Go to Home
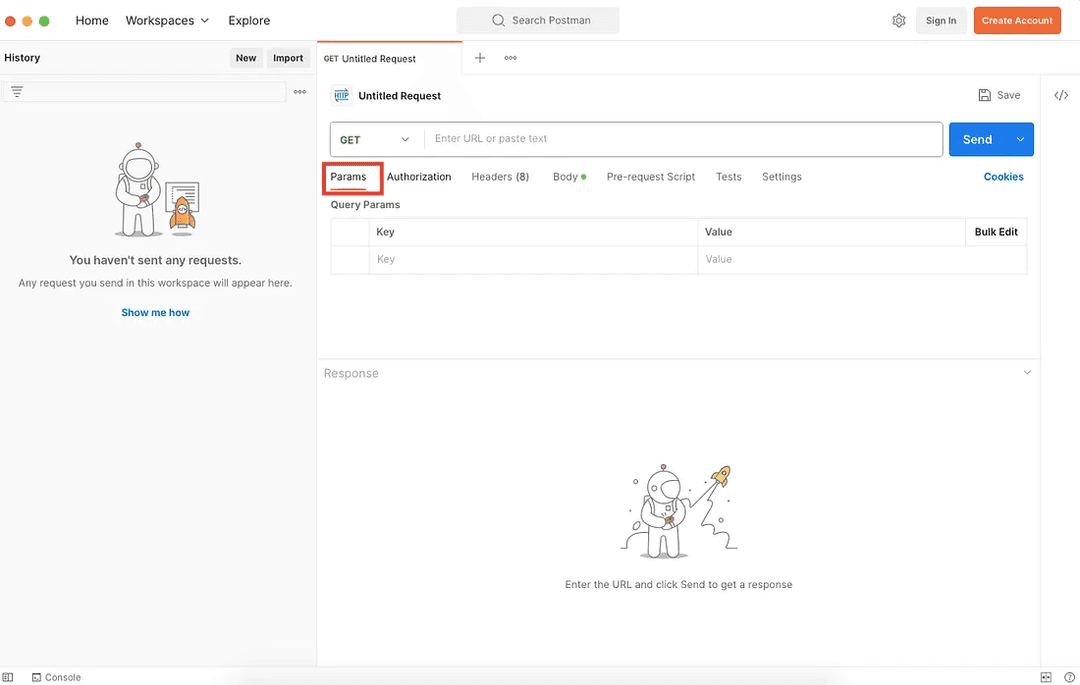Screen dimensions: 1080x685 click(x=92, y=21)
